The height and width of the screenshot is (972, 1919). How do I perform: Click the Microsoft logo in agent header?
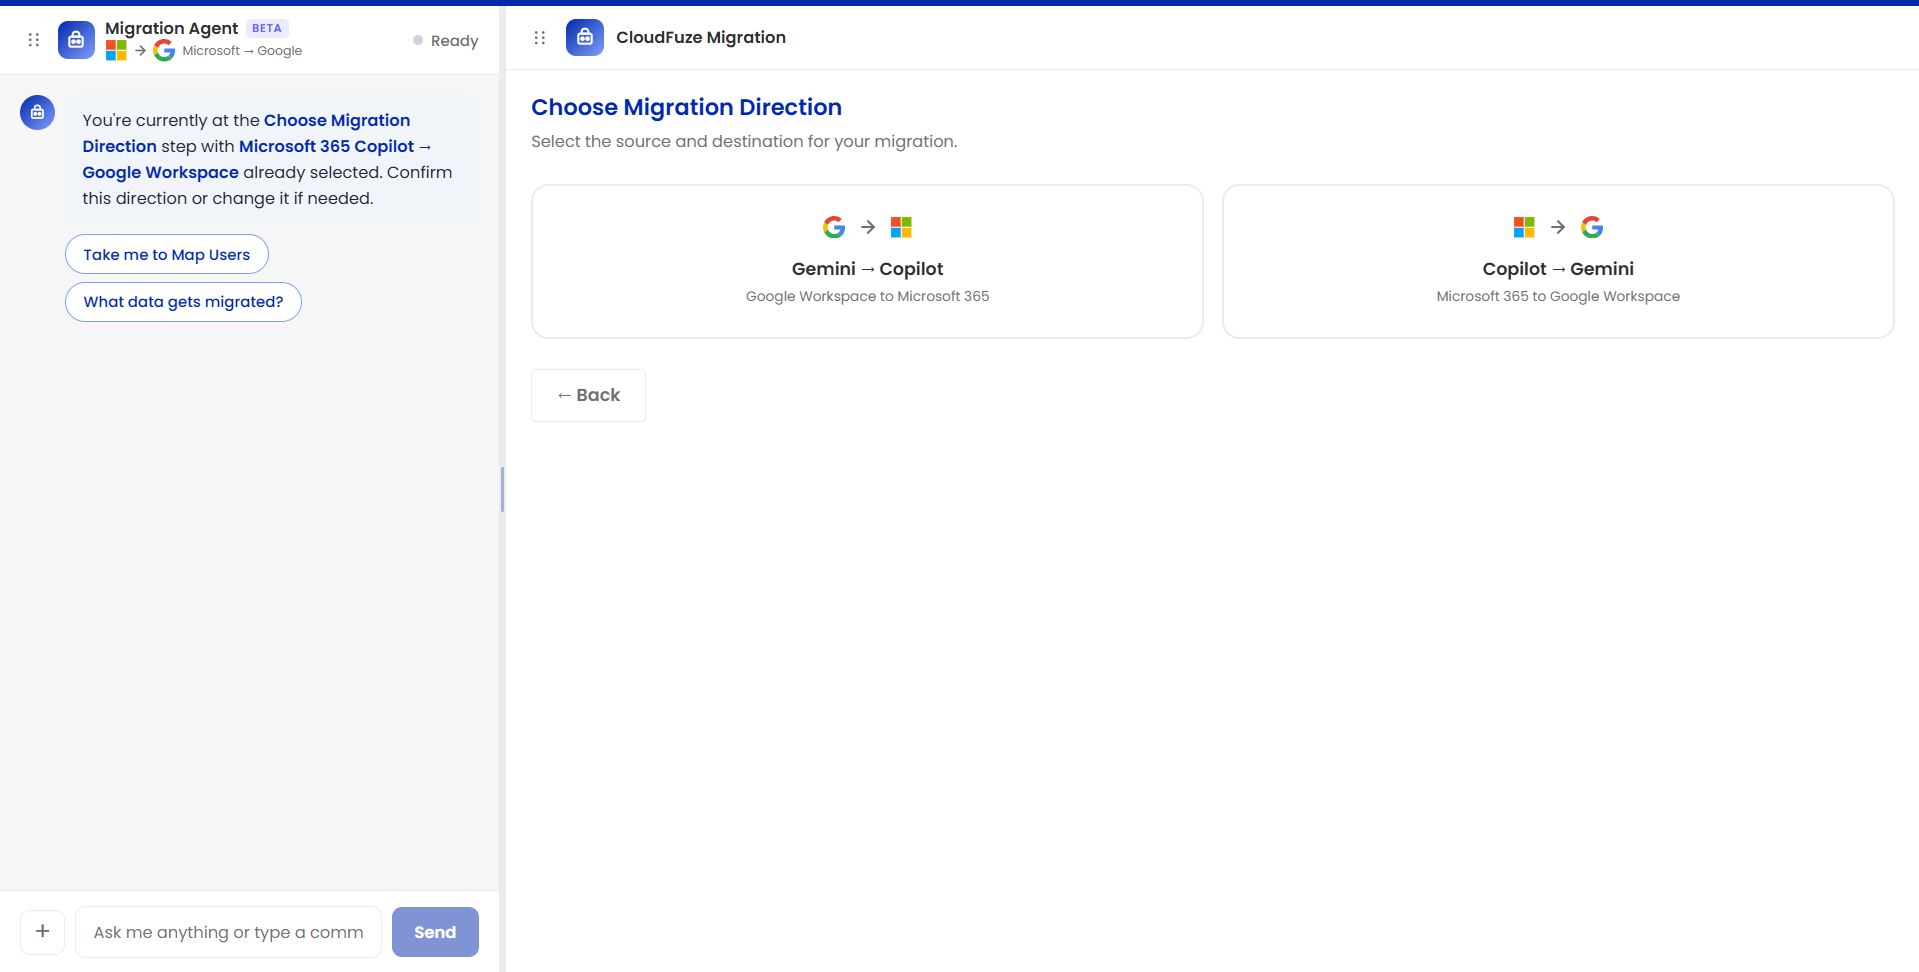click(x=116, y=51)
